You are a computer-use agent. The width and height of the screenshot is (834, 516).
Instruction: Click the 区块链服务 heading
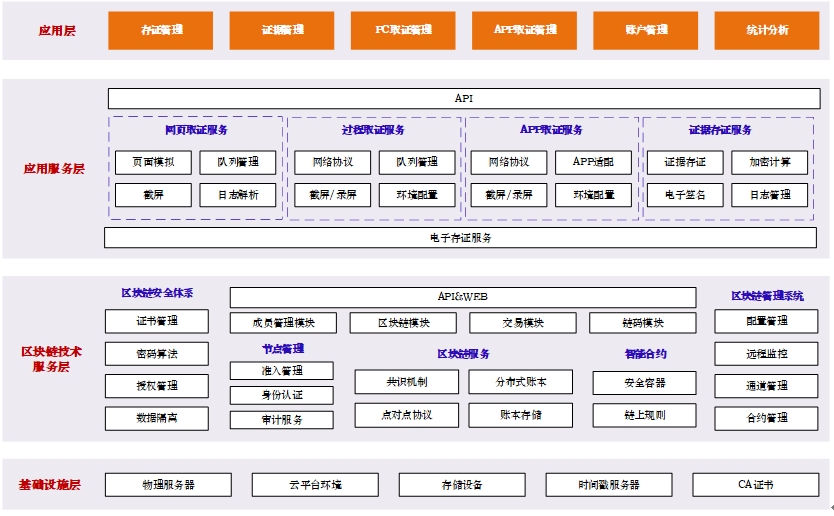tap(463, 354)
